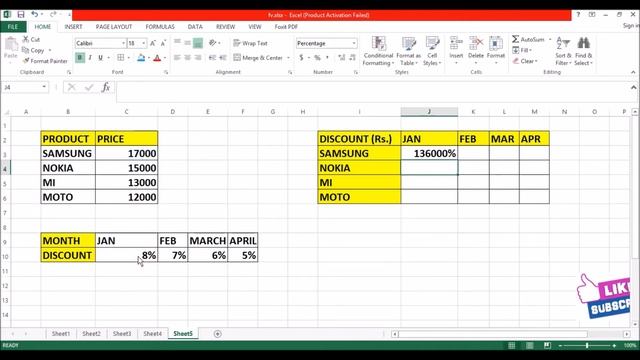Image resolution: width=640 pixels, height=360 pixels.
Task: Open the font size dropdown
Action: 144,43
